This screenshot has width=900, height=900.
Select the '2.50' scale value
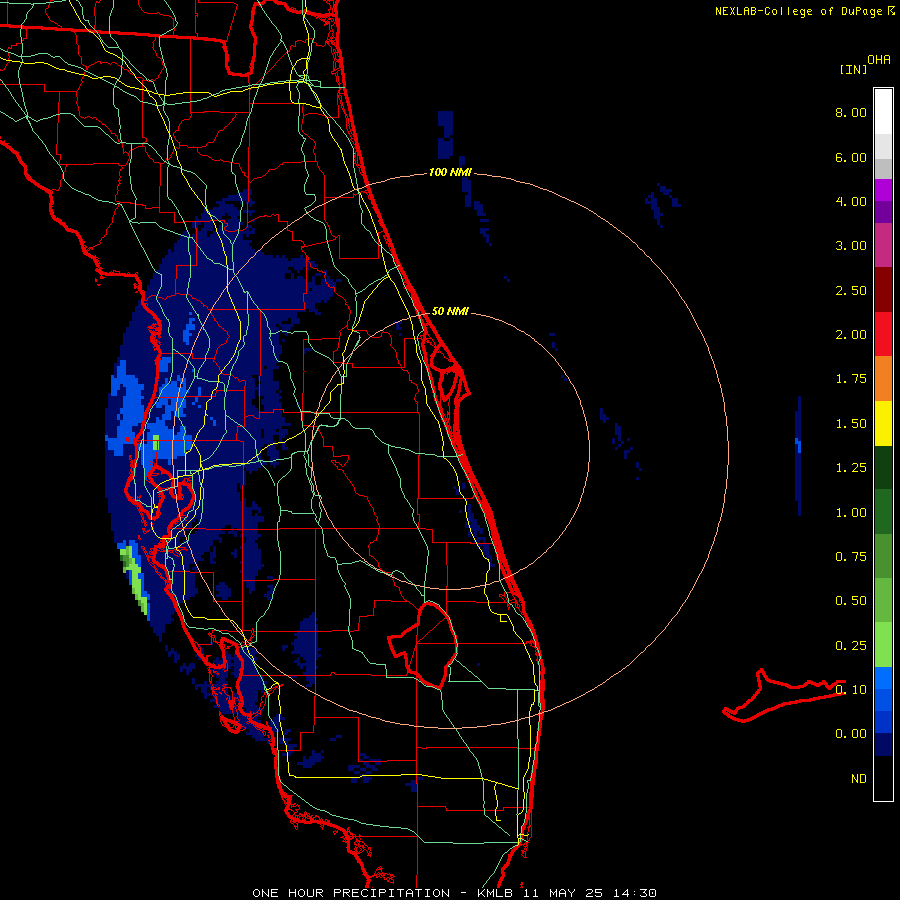click(x=851, y=290)
